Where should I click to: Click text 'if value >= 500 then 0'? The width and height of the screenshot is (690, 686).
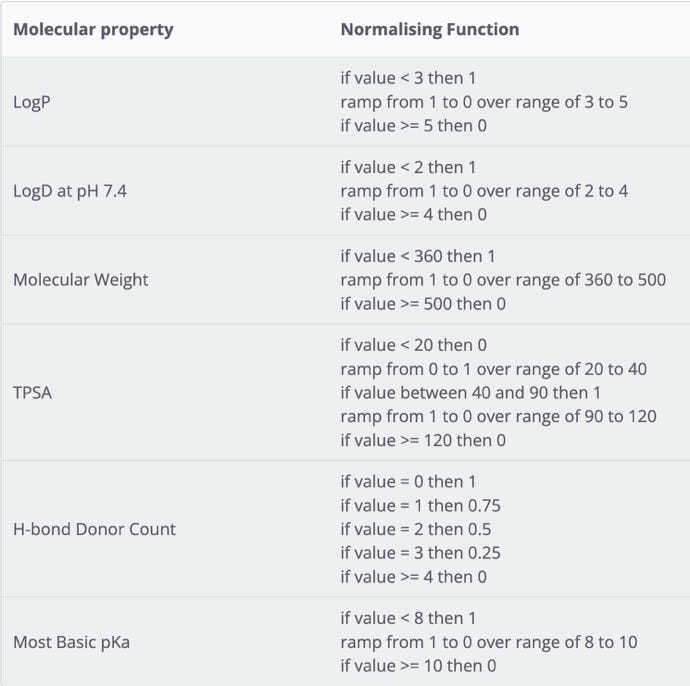coord(423,304)
